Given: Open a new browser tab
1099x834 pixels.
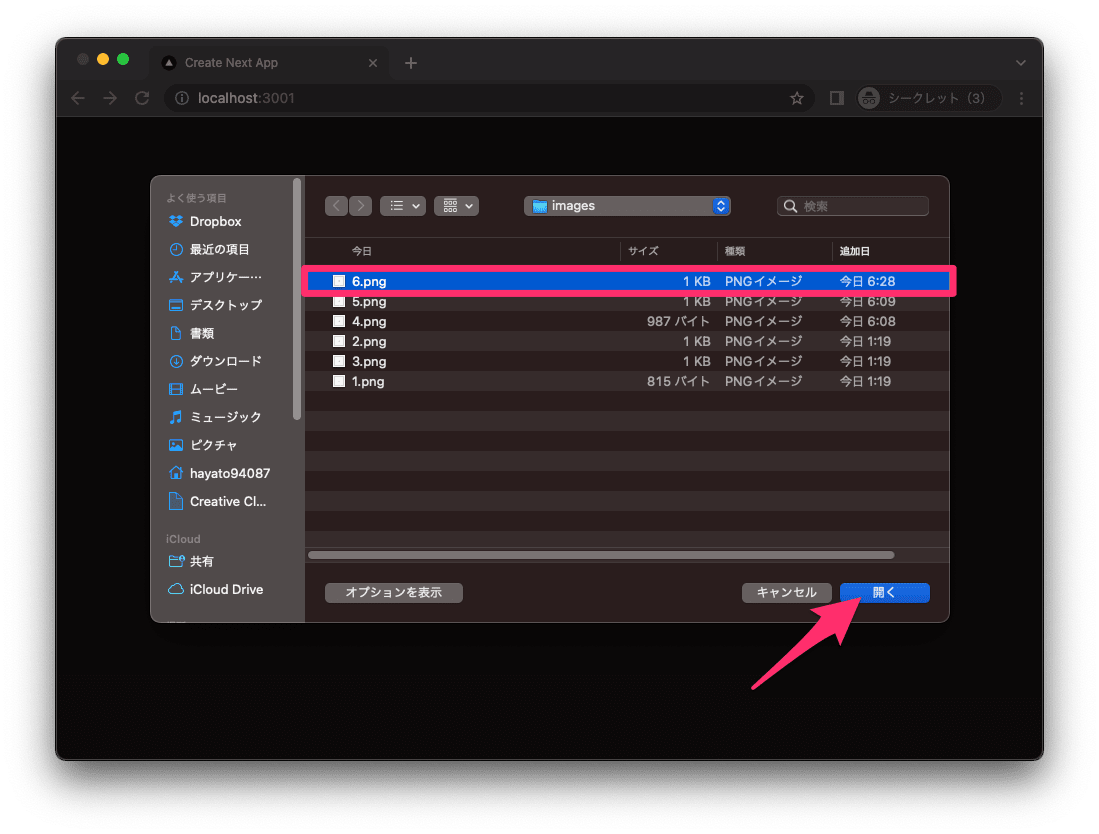Looking at the screenshot, I should pyautogui.click(x=410, y=62).
